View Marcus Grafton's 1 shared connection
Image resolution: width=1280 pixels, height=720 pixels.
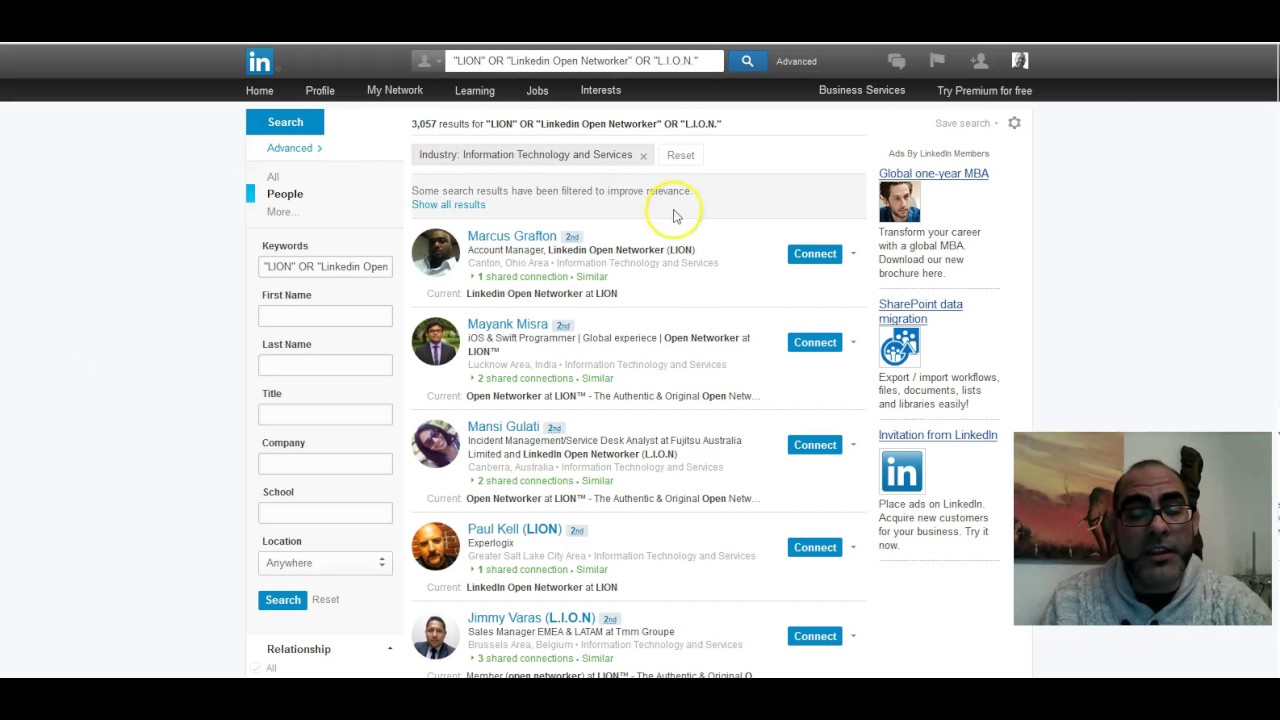click(x=522, y=277)
